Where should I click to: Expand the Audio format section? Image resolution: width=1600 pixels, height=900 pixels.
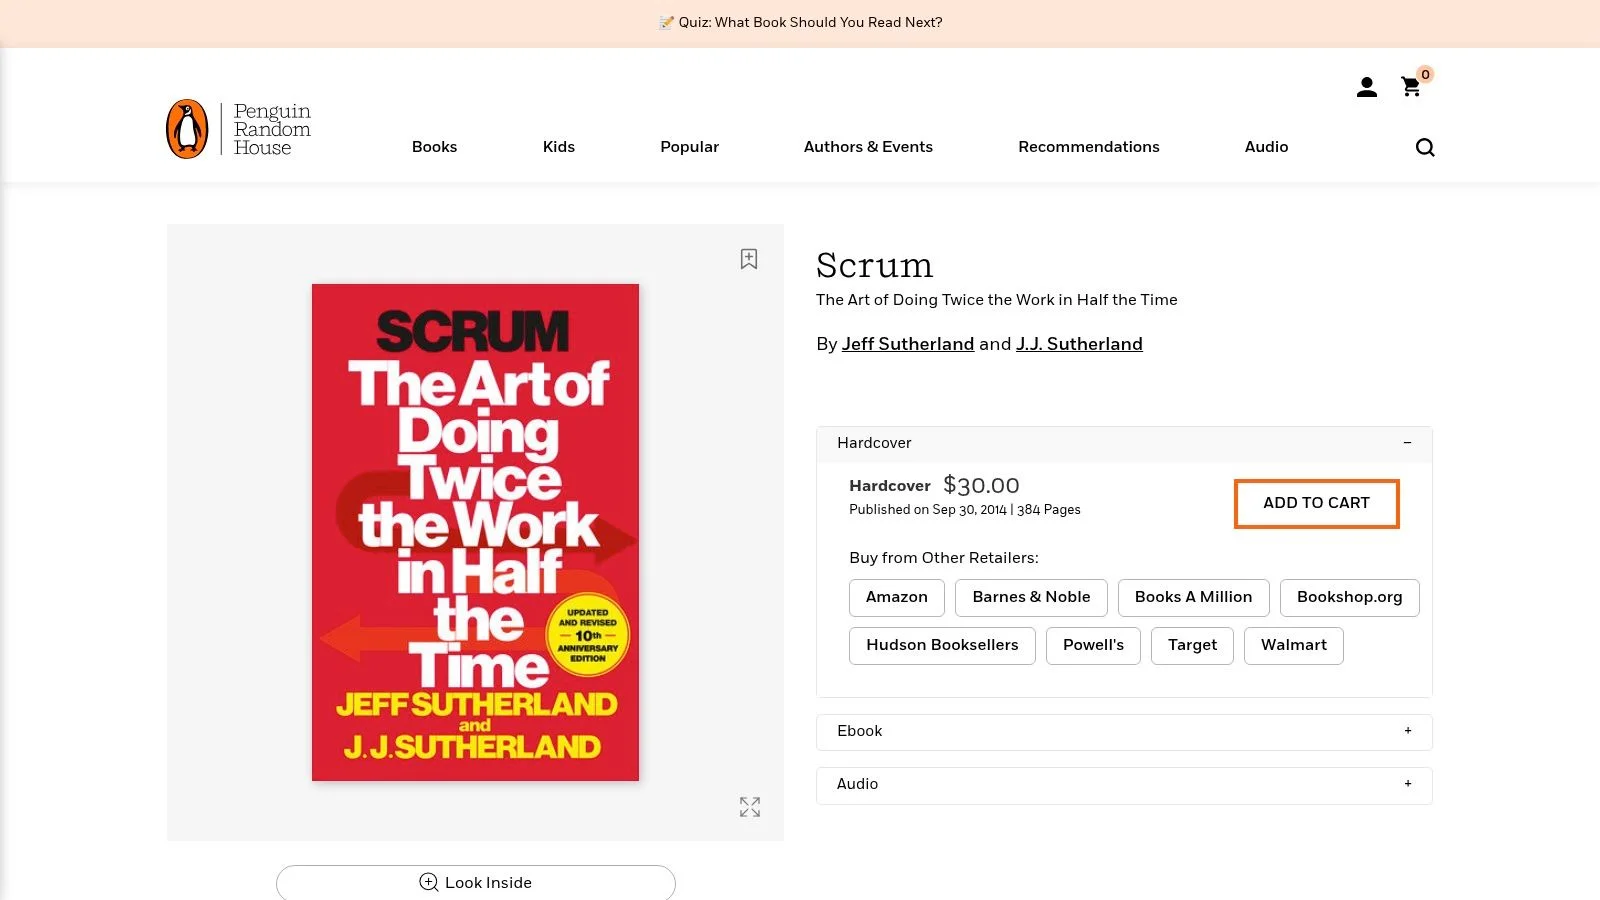pos(1124,784)
